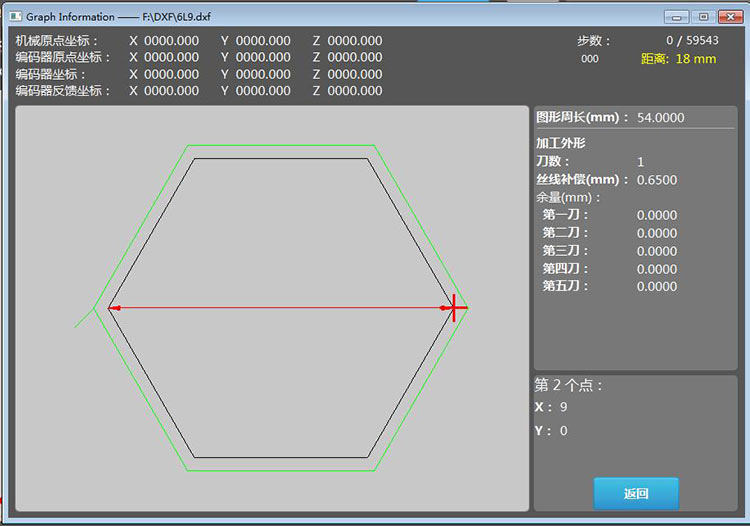This screenshot has width=750, height=526.
Task: Select the 第五刀 allowance value
Action: 657,286
